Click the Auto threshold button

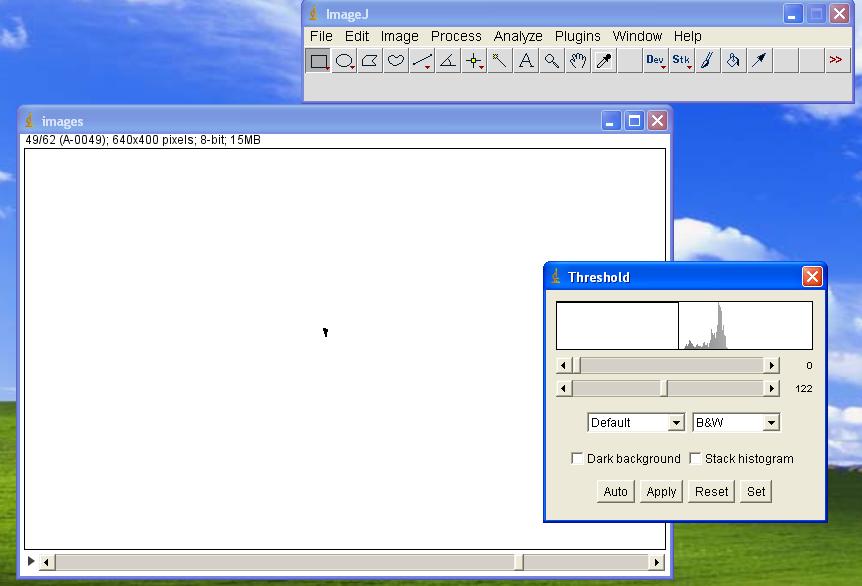pyautogui.click(x=615, y=491)
